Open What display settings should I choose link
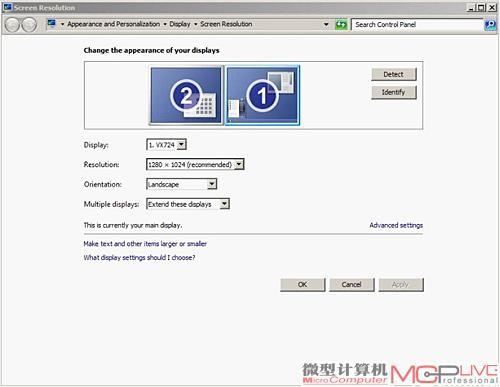 coord(139,257)
